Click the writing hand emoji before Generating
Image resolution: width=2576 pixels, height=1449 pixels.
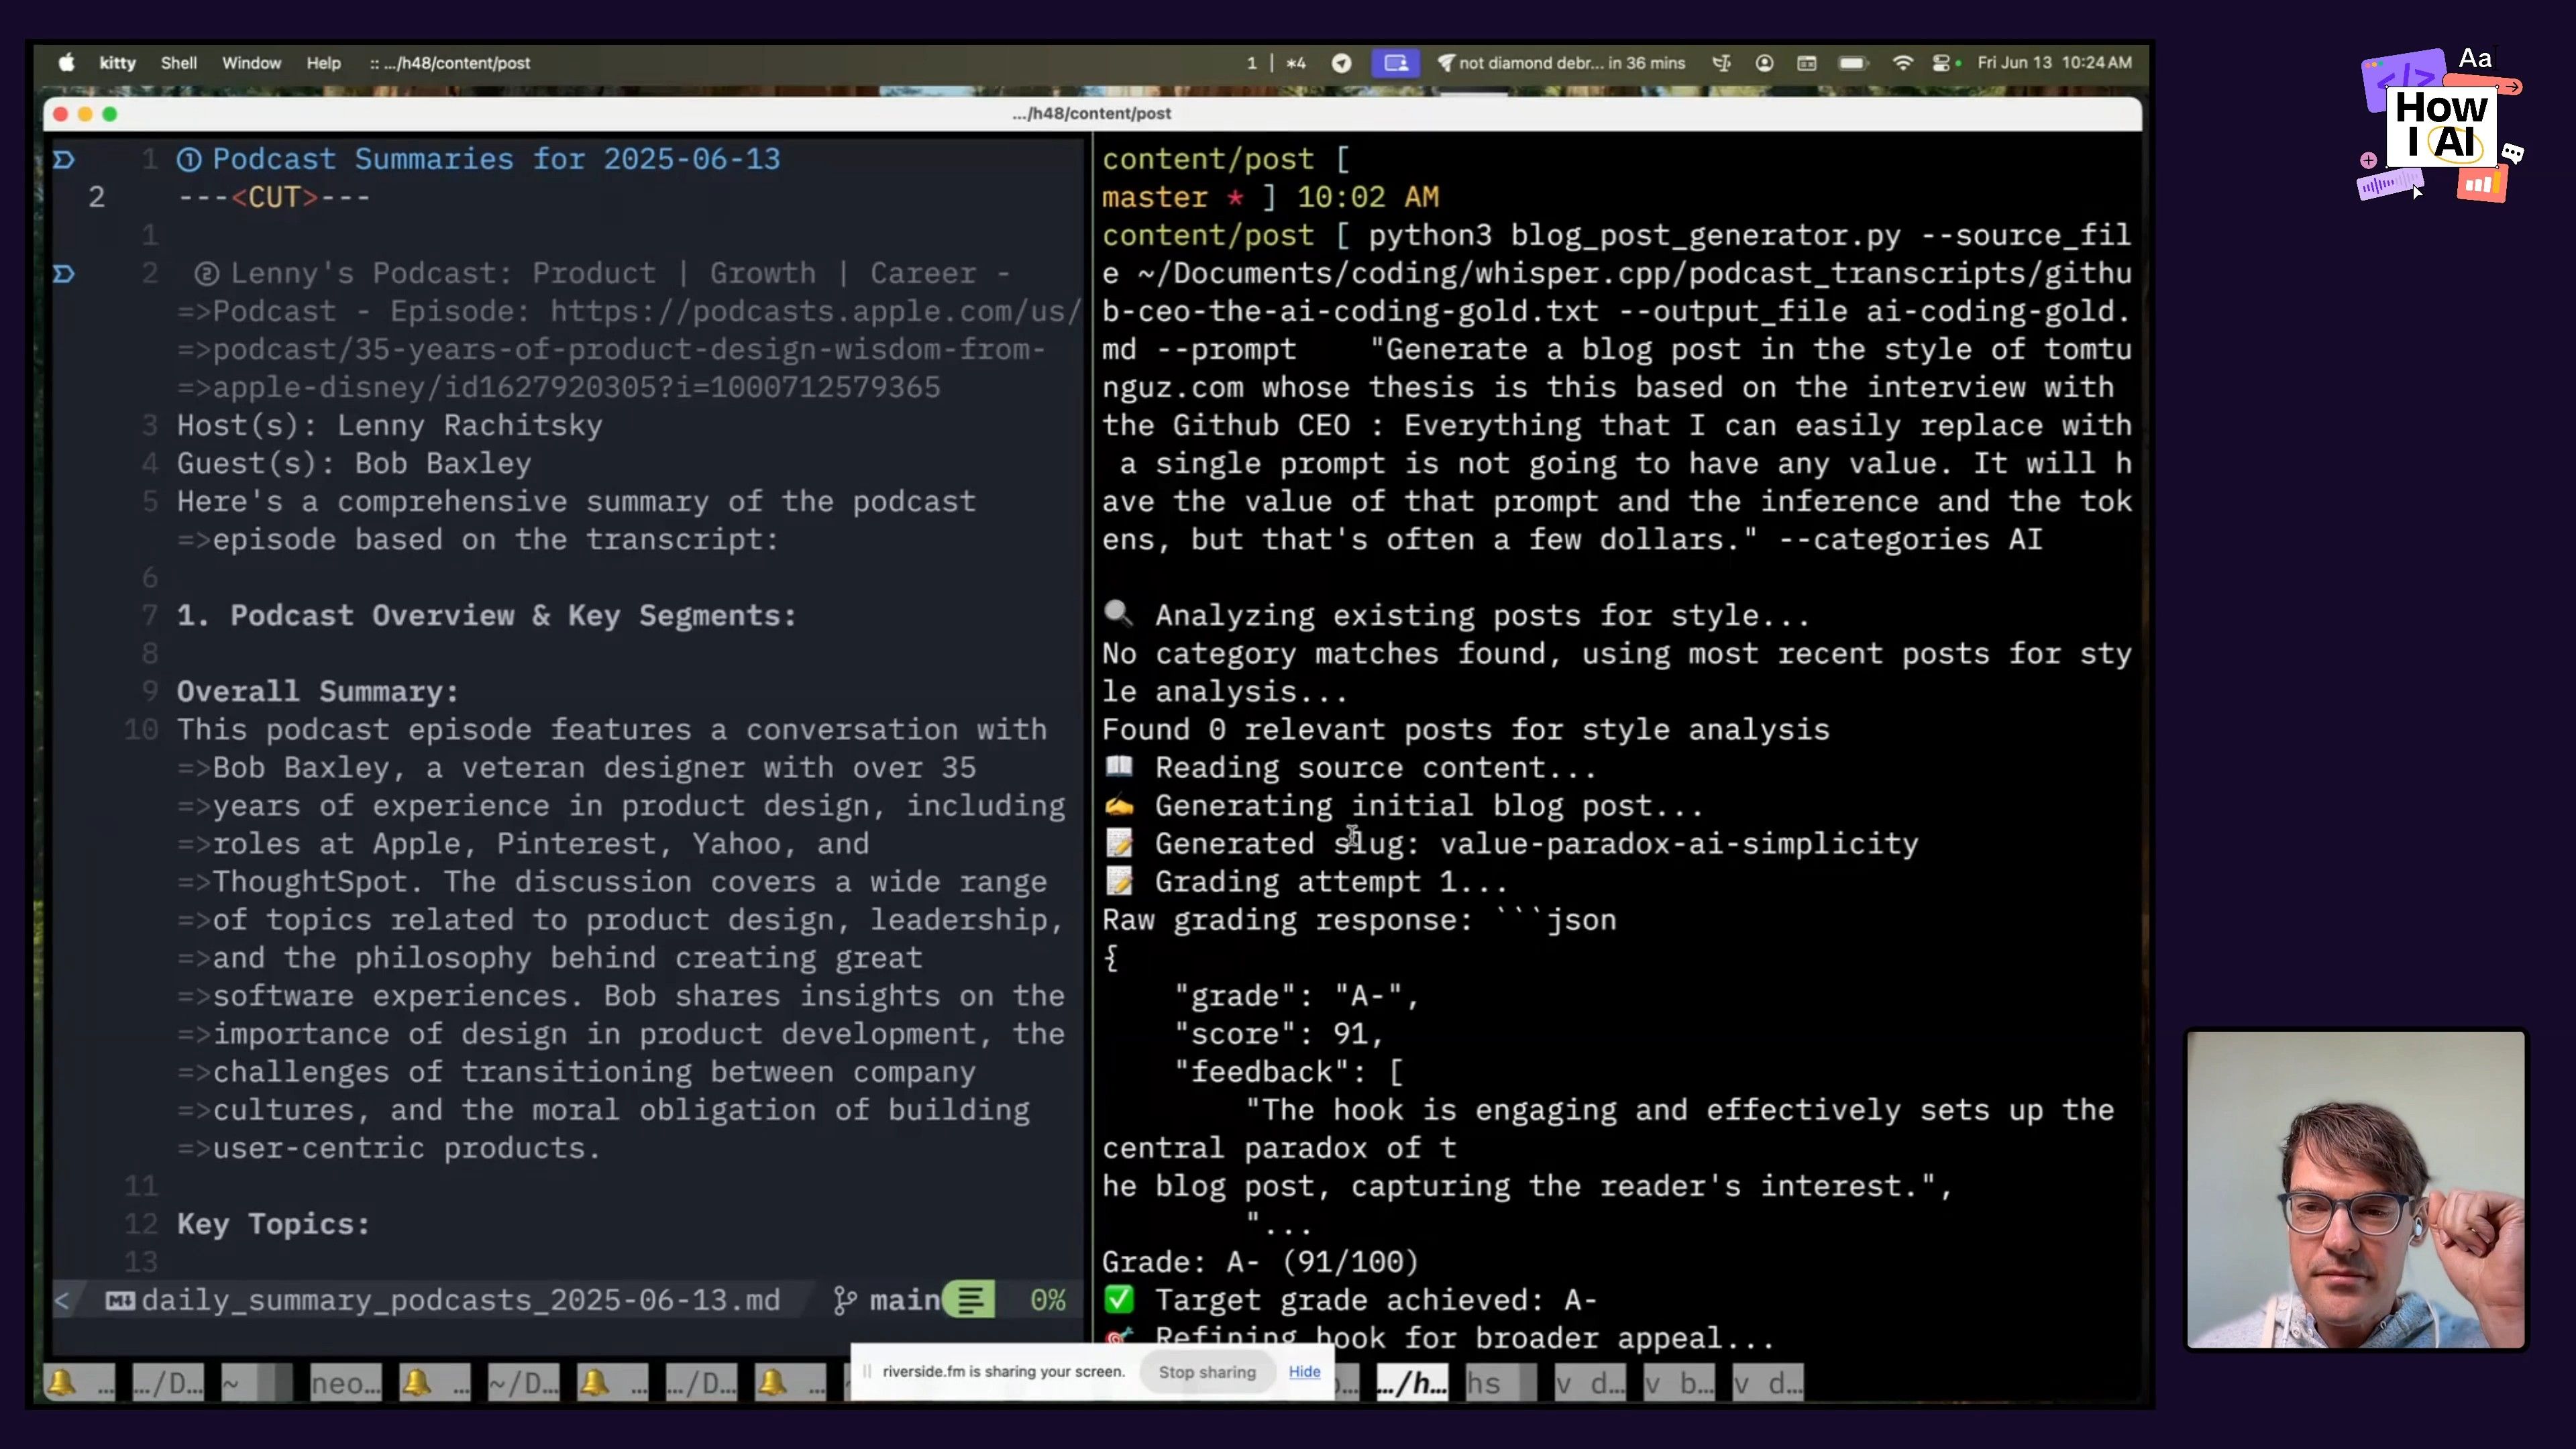(1118, 805)
